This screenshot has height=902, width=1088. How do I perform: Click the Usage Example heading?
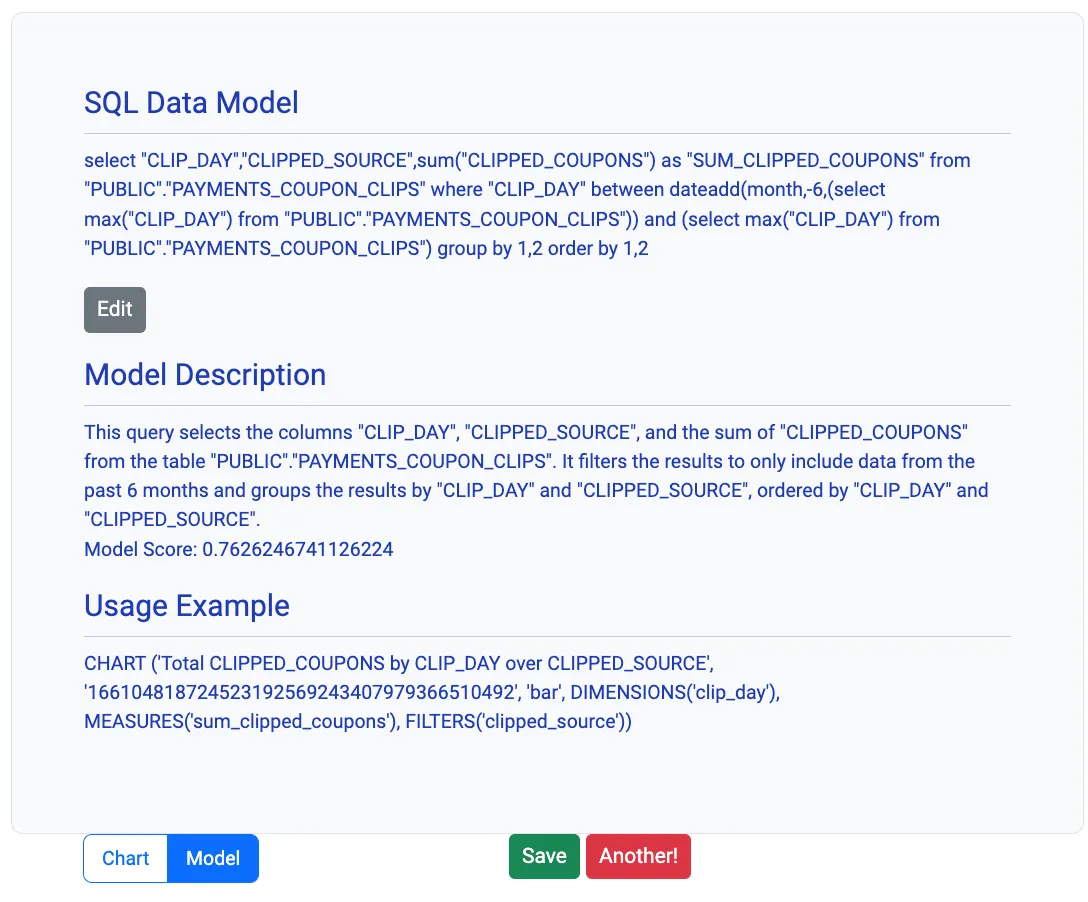(187, 605)
